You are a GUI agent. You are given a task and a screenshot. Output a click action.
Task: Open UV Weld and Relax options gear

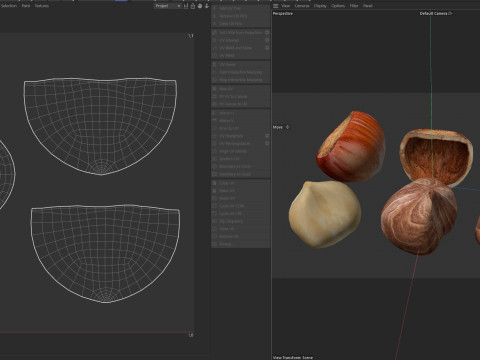click(267, 48)
